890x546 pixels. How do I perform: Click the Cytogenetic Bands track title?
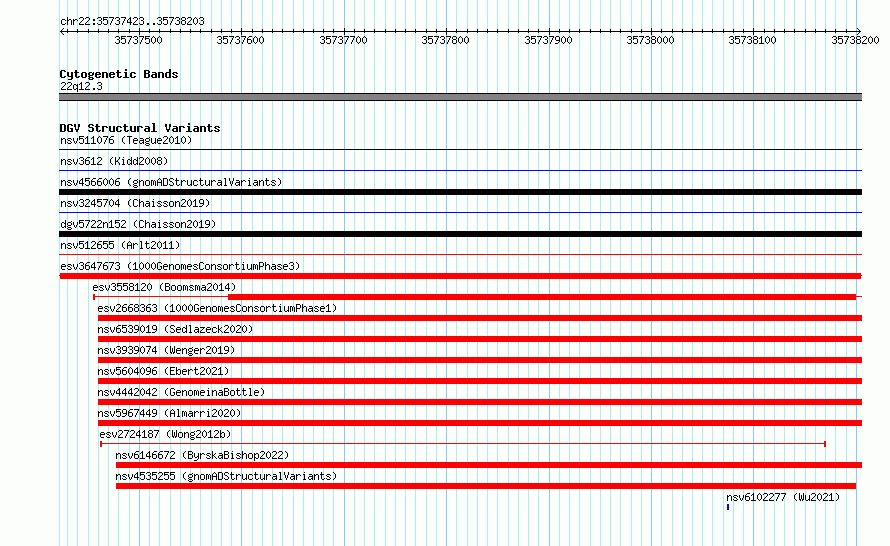tap(119, 74)
